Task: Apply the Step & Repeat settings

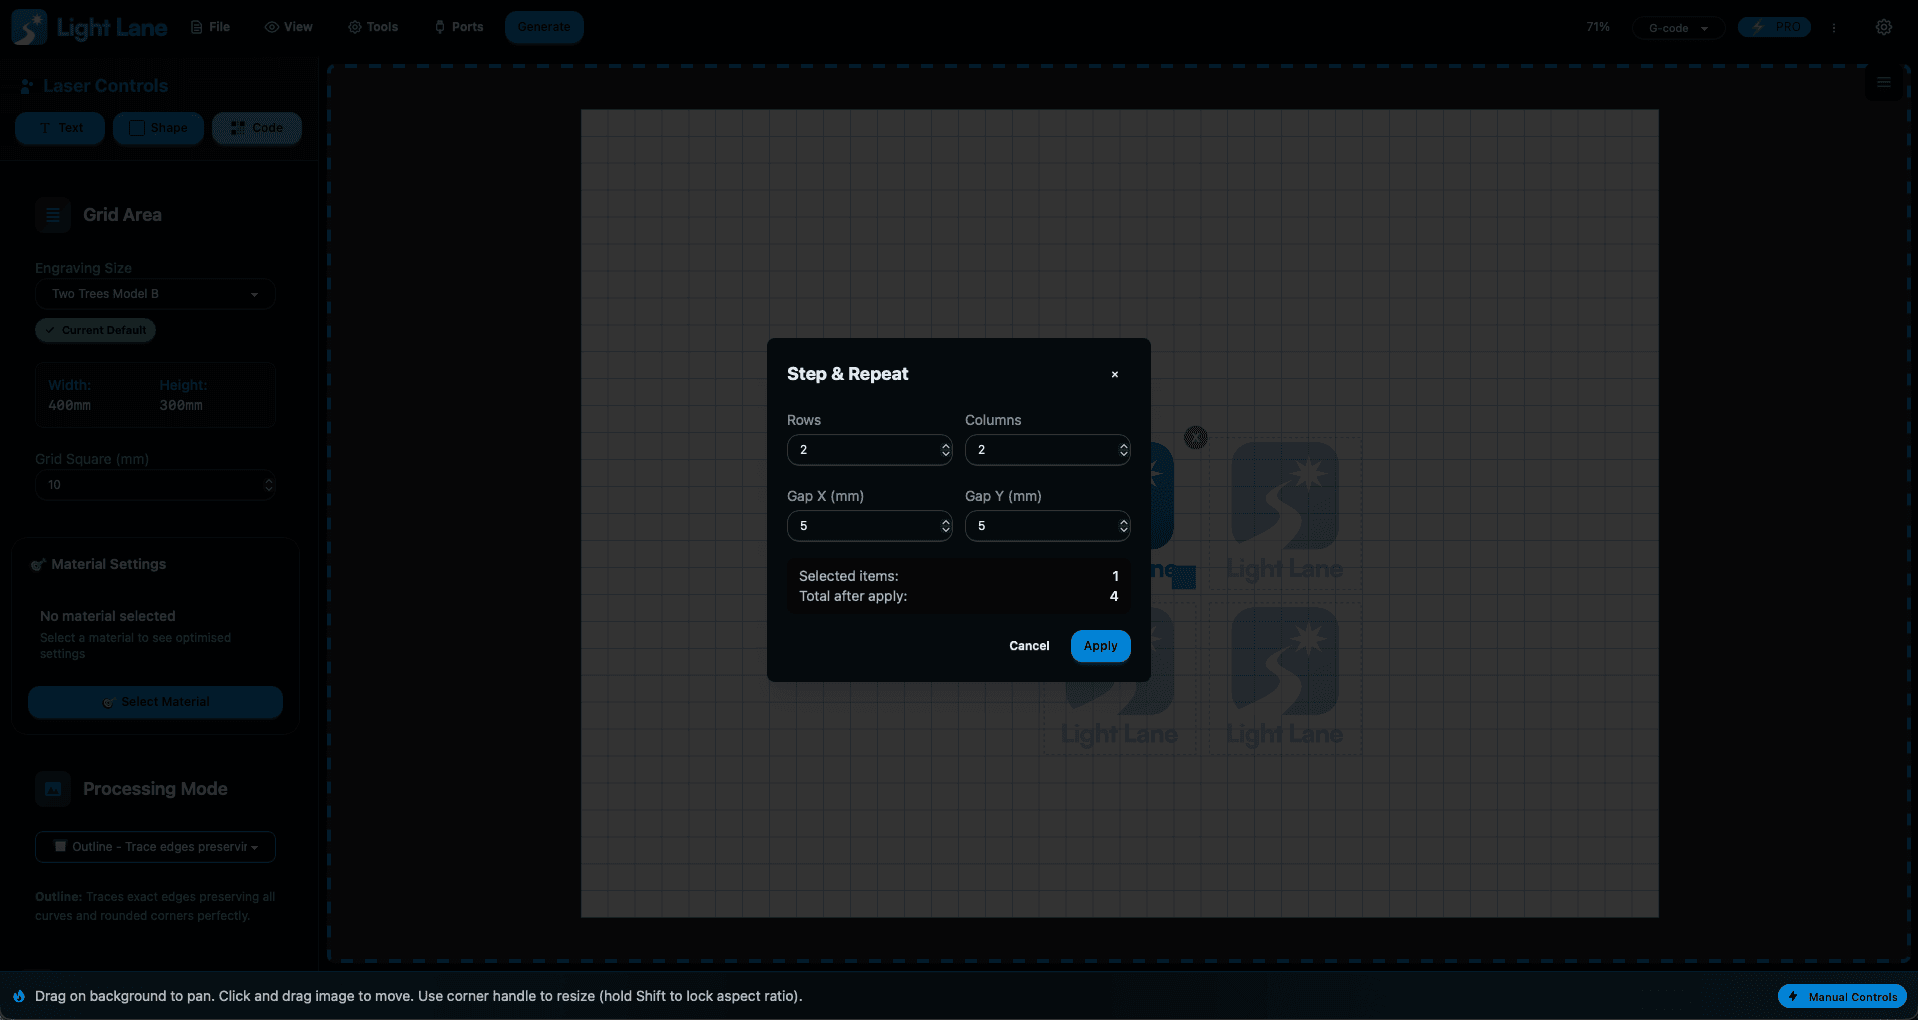Action: click(1100, 646)
